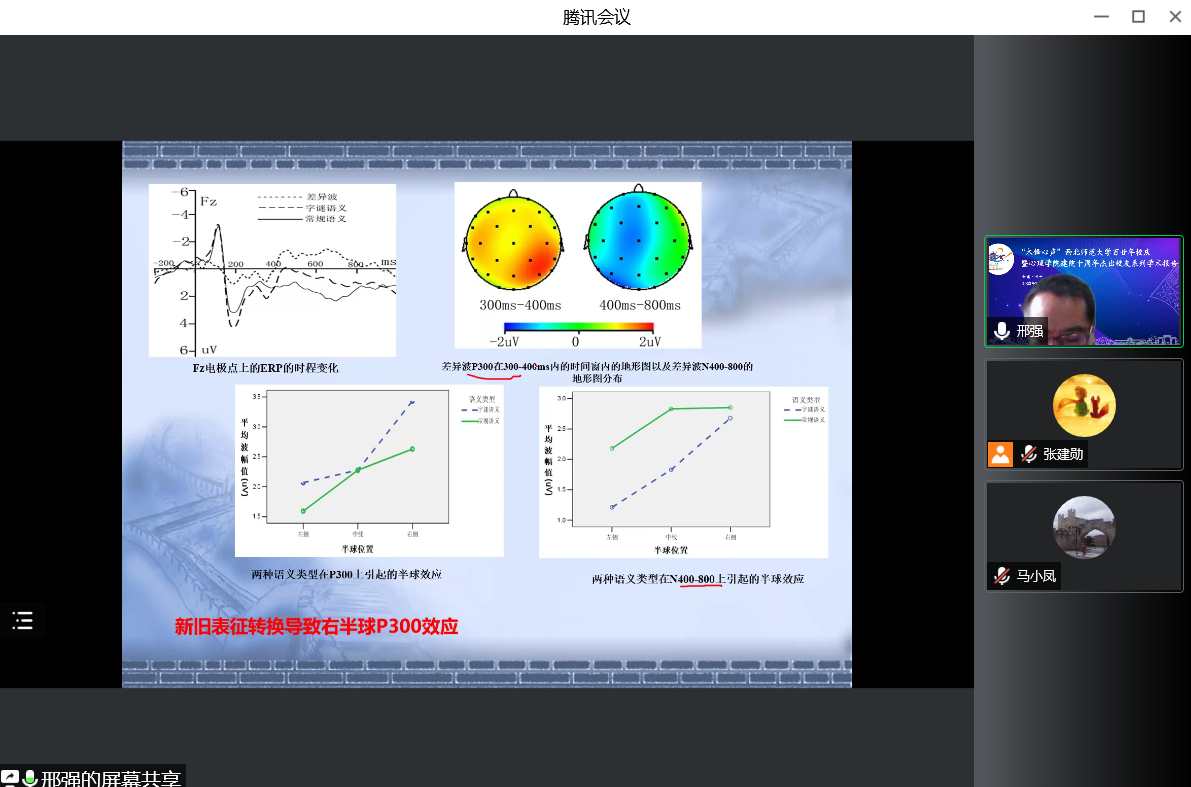This screenshot has height=787, width=1191.
Task: Click the red conclusion text on the slide
Action: 316,627
